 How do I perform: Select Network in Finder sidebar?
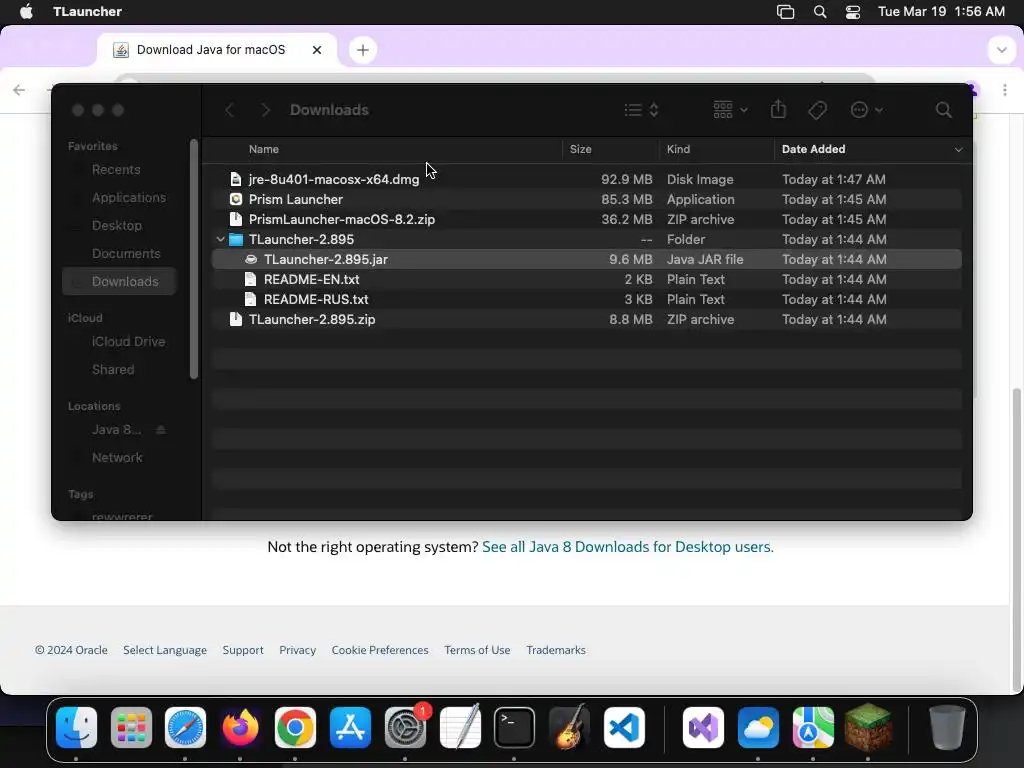[117, 458]
